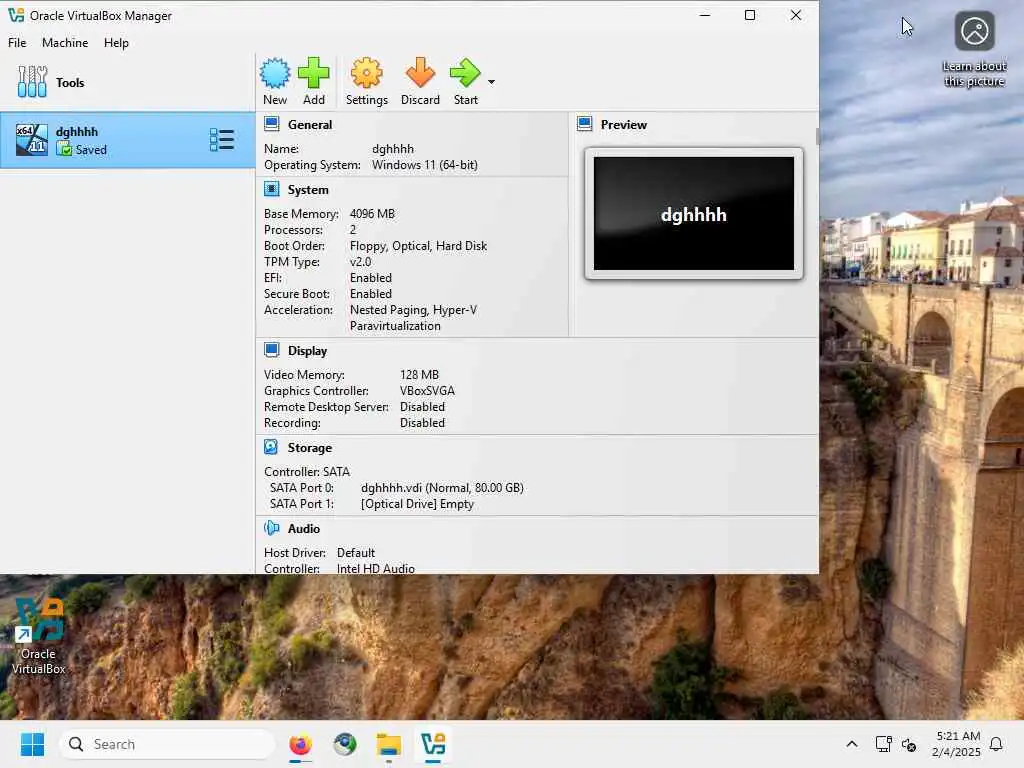Click the General section icon
Image resolution: width=1024 pixels, height=768 pixels.
pyautogui.click(x=272, y=124)
